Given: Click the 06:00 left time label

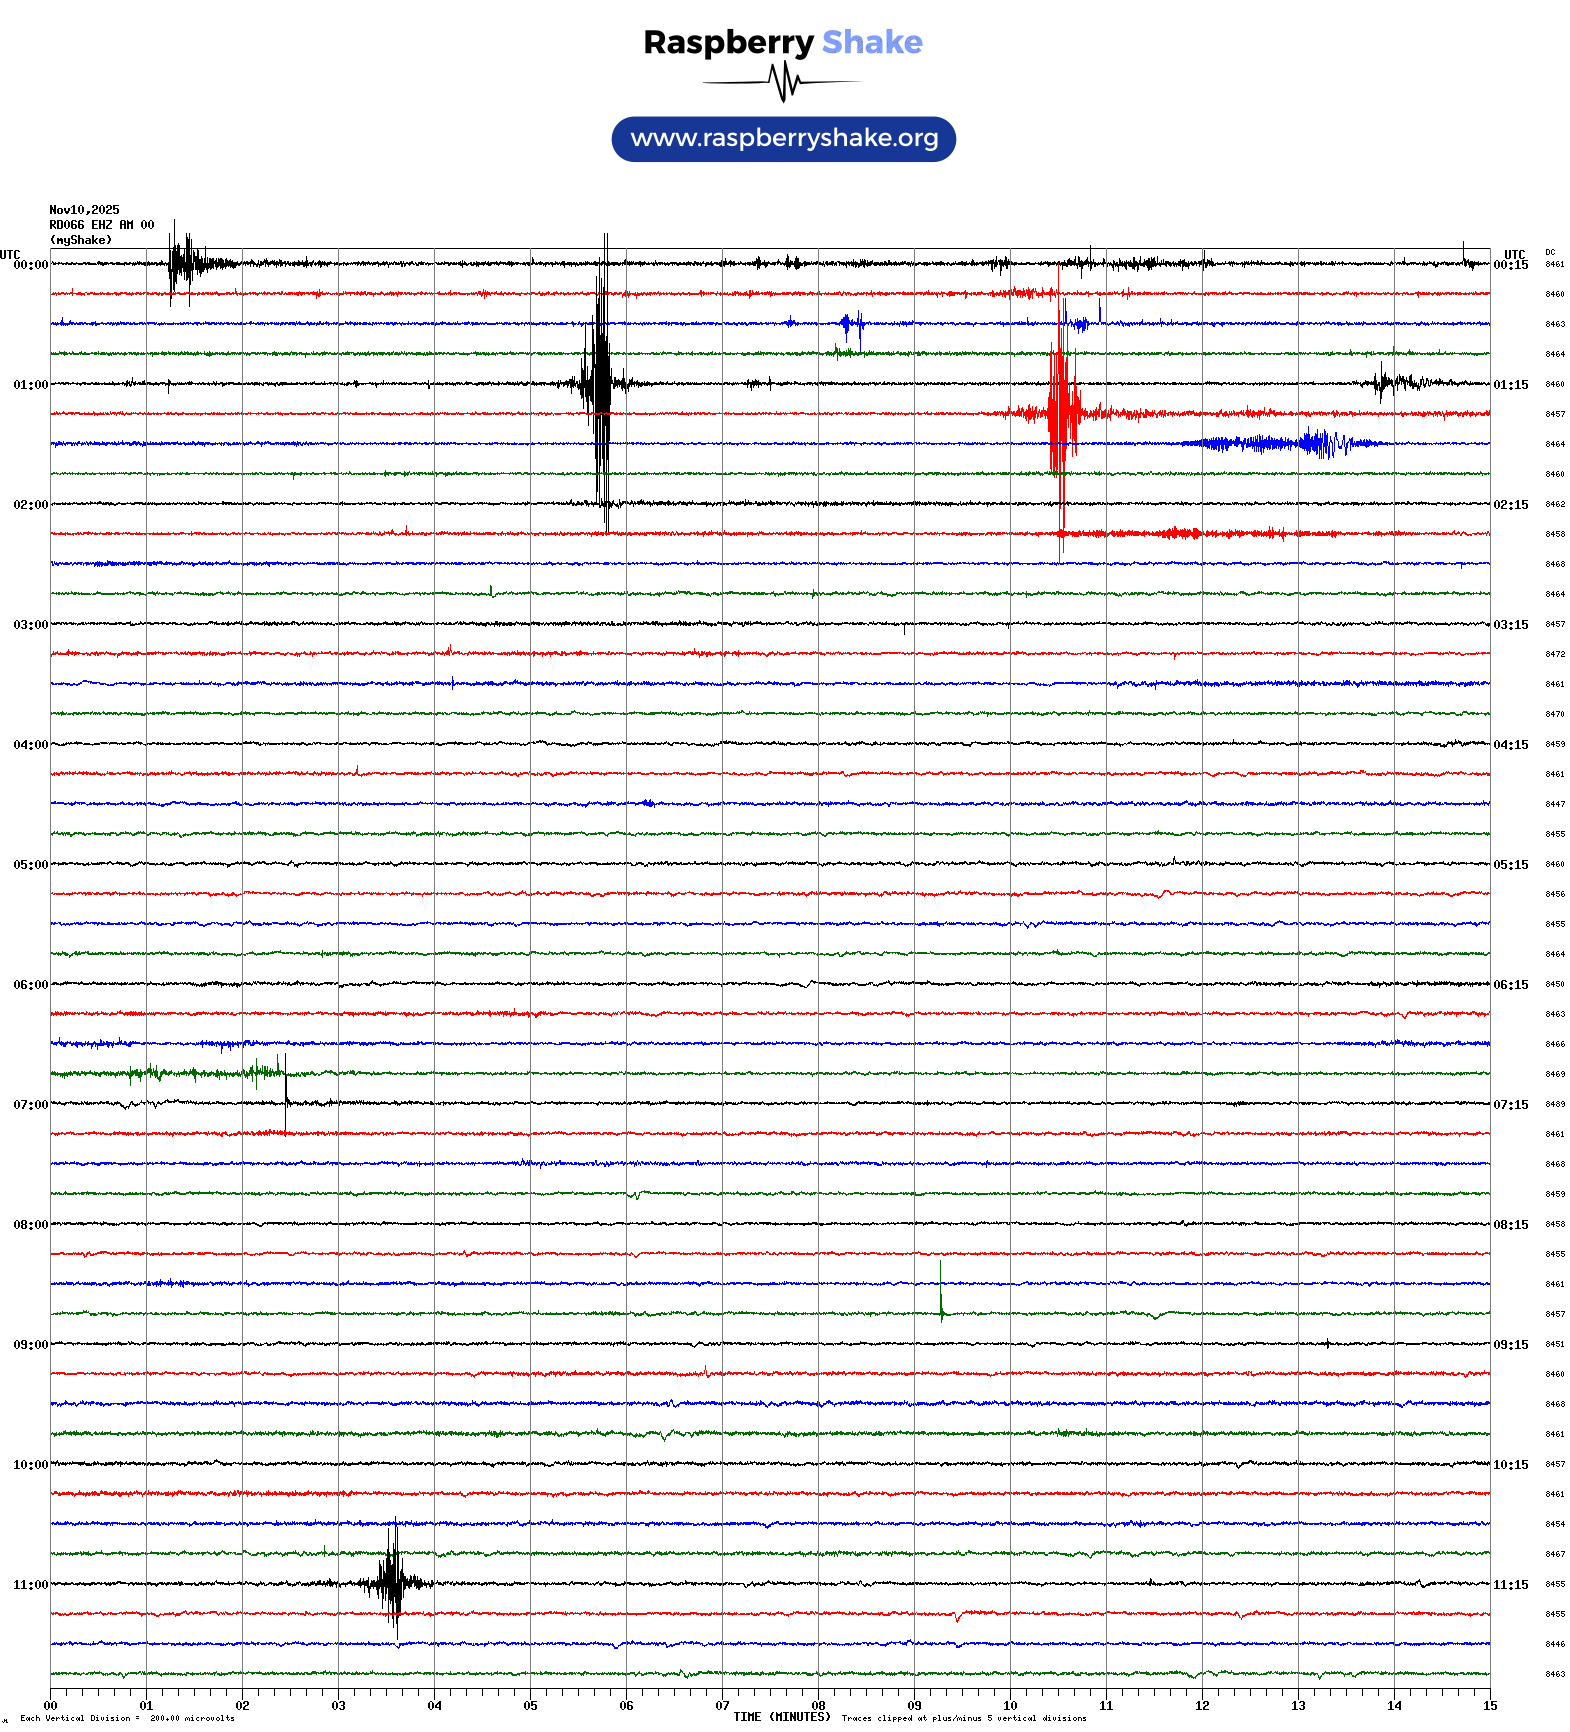Looking at the screenshot, I should click(x=30, y=985).
